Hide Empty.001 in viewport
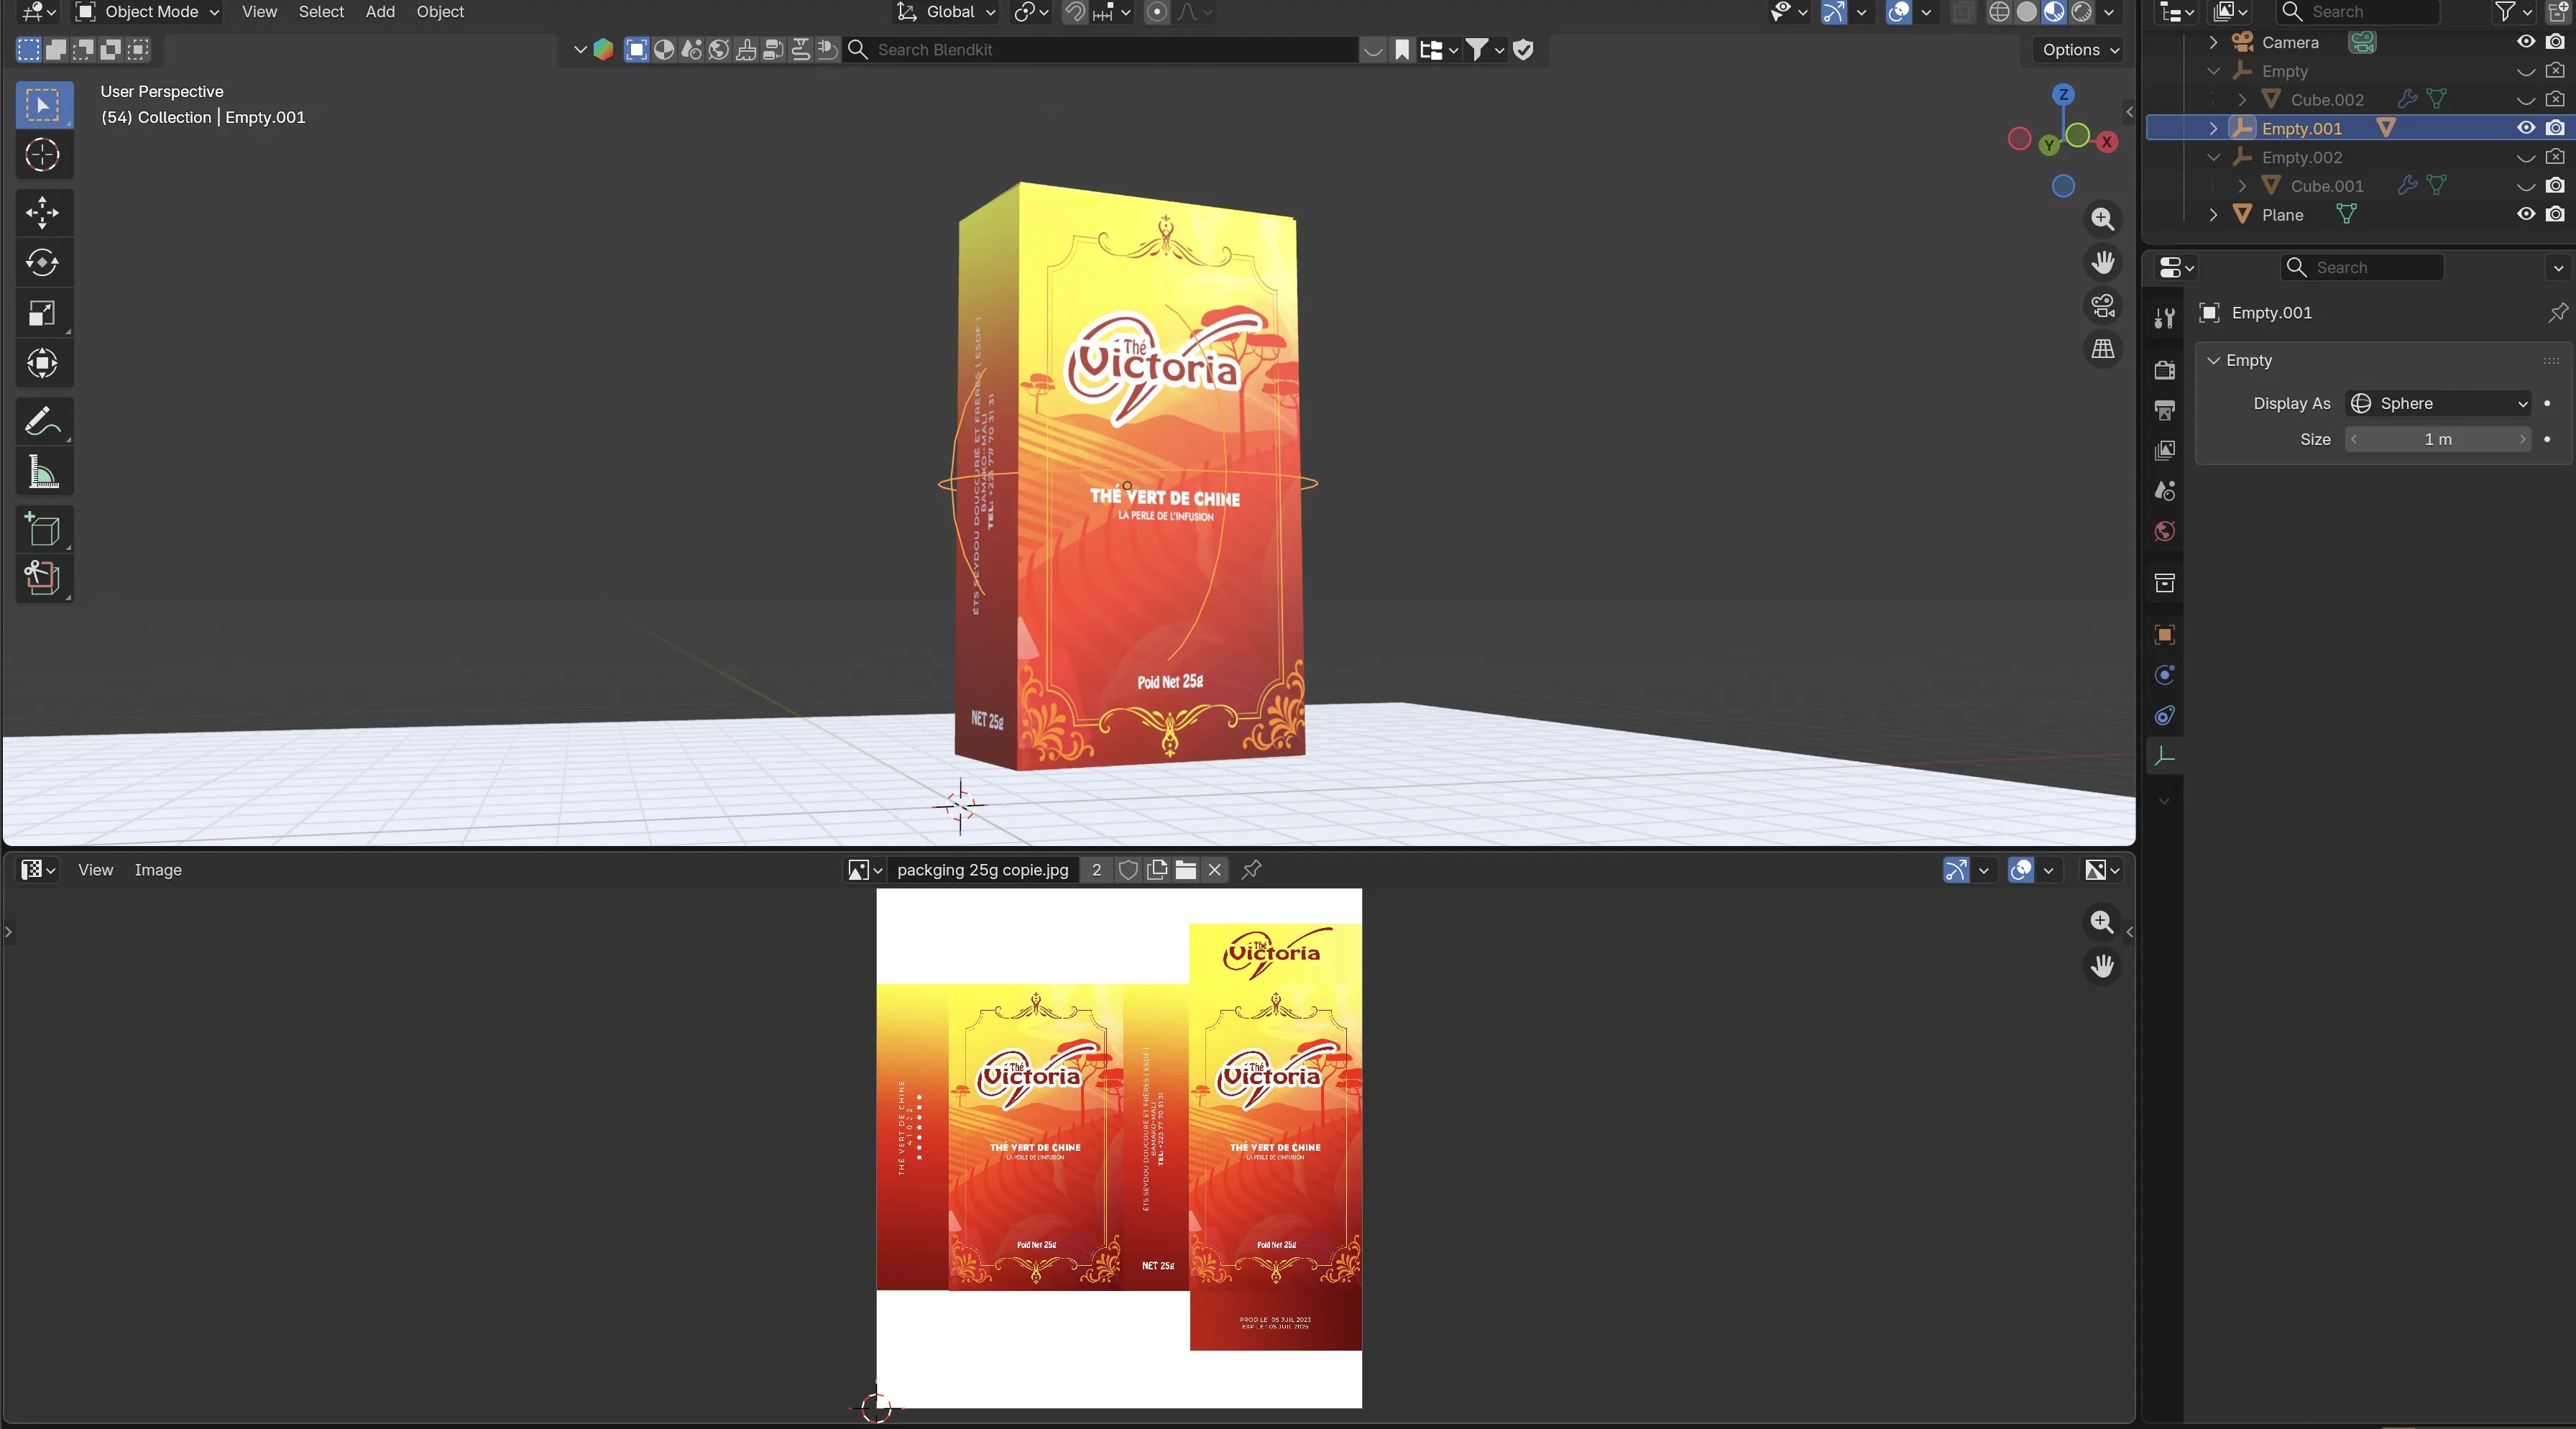The width and height of the screenshot is (2576, 1429). pyautogui.click(x=2526, y=128)
